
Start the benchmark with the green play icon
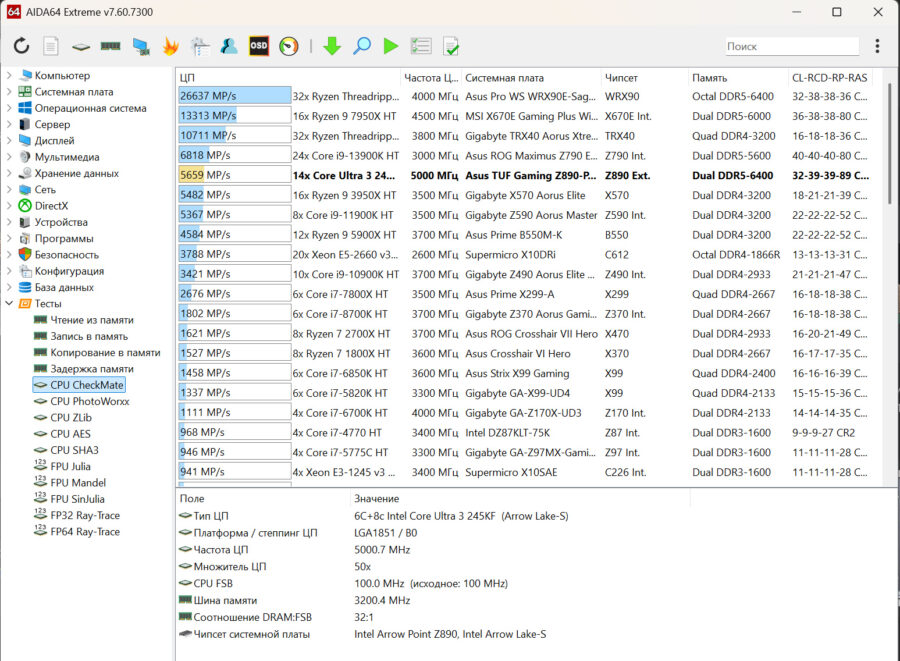click(x=391, y=46)
